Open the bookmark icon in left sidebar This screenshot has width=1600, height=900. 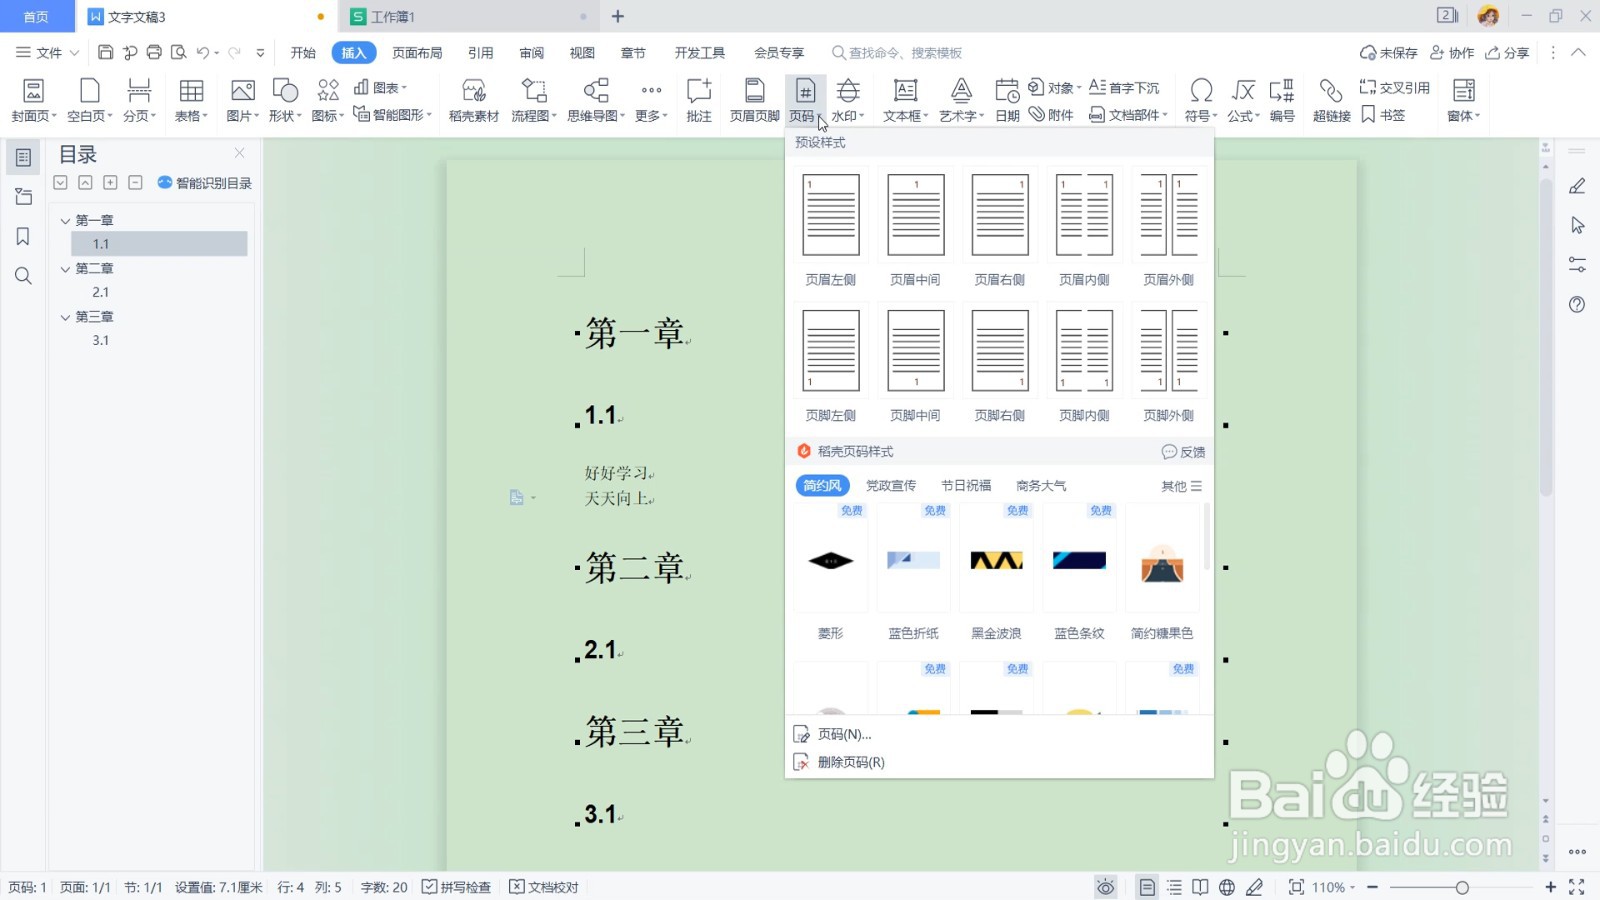(23, 236)
